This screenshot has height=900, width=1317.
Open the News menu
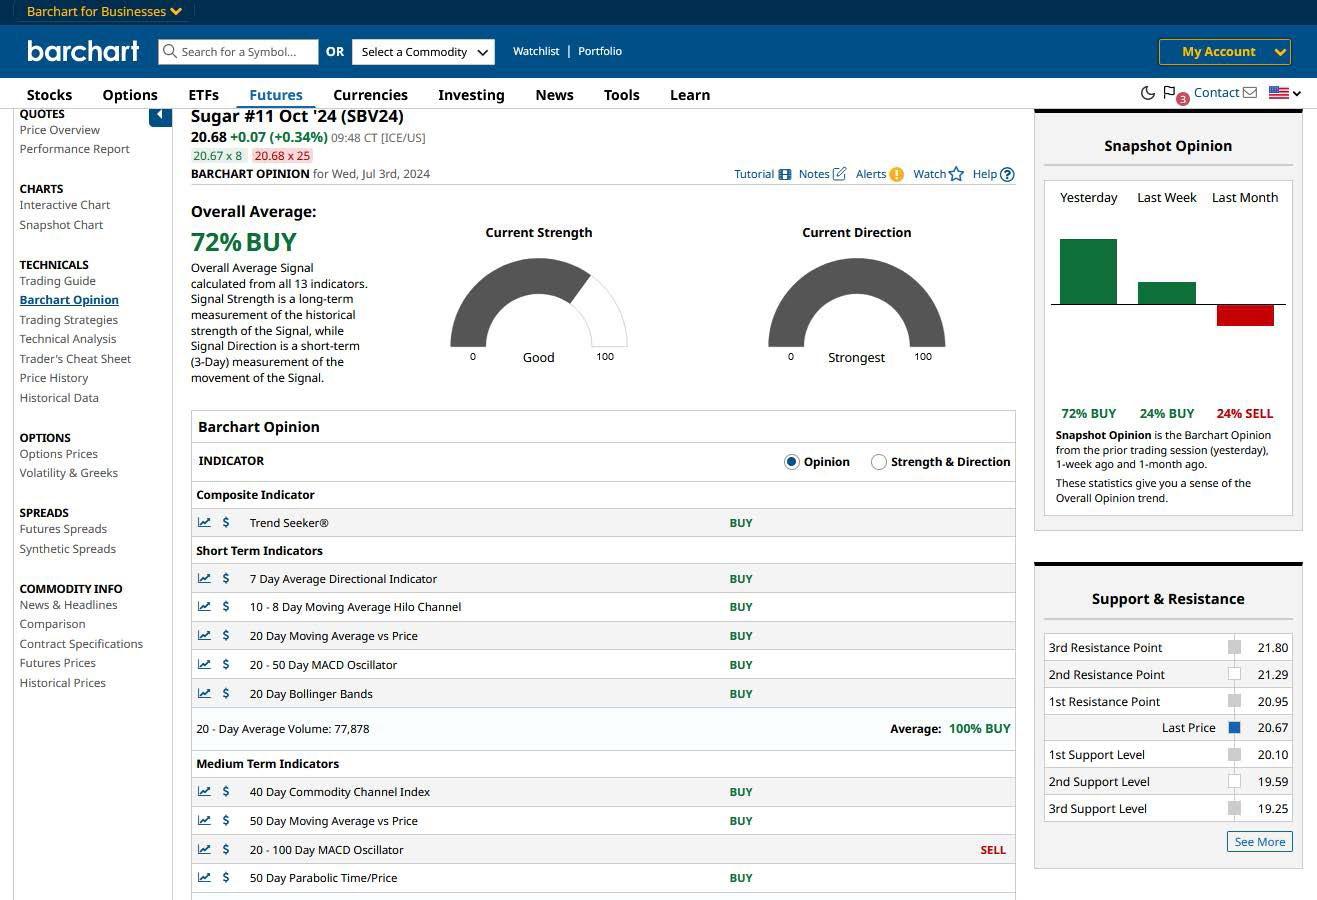[x=554, y=95]
